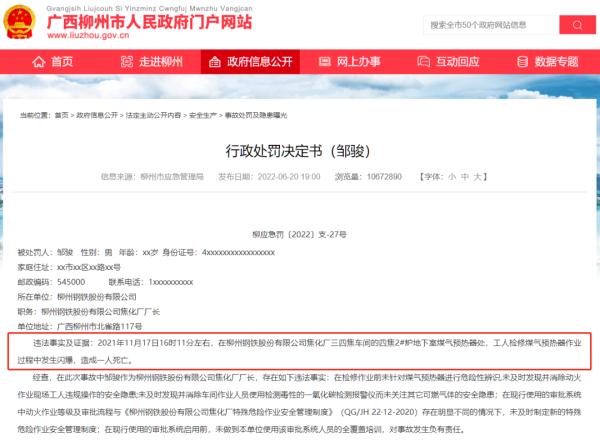Viewport: 600px width, 441px height.
Task: Click the icon beside 走进柳州
Action: click(127, 62)
